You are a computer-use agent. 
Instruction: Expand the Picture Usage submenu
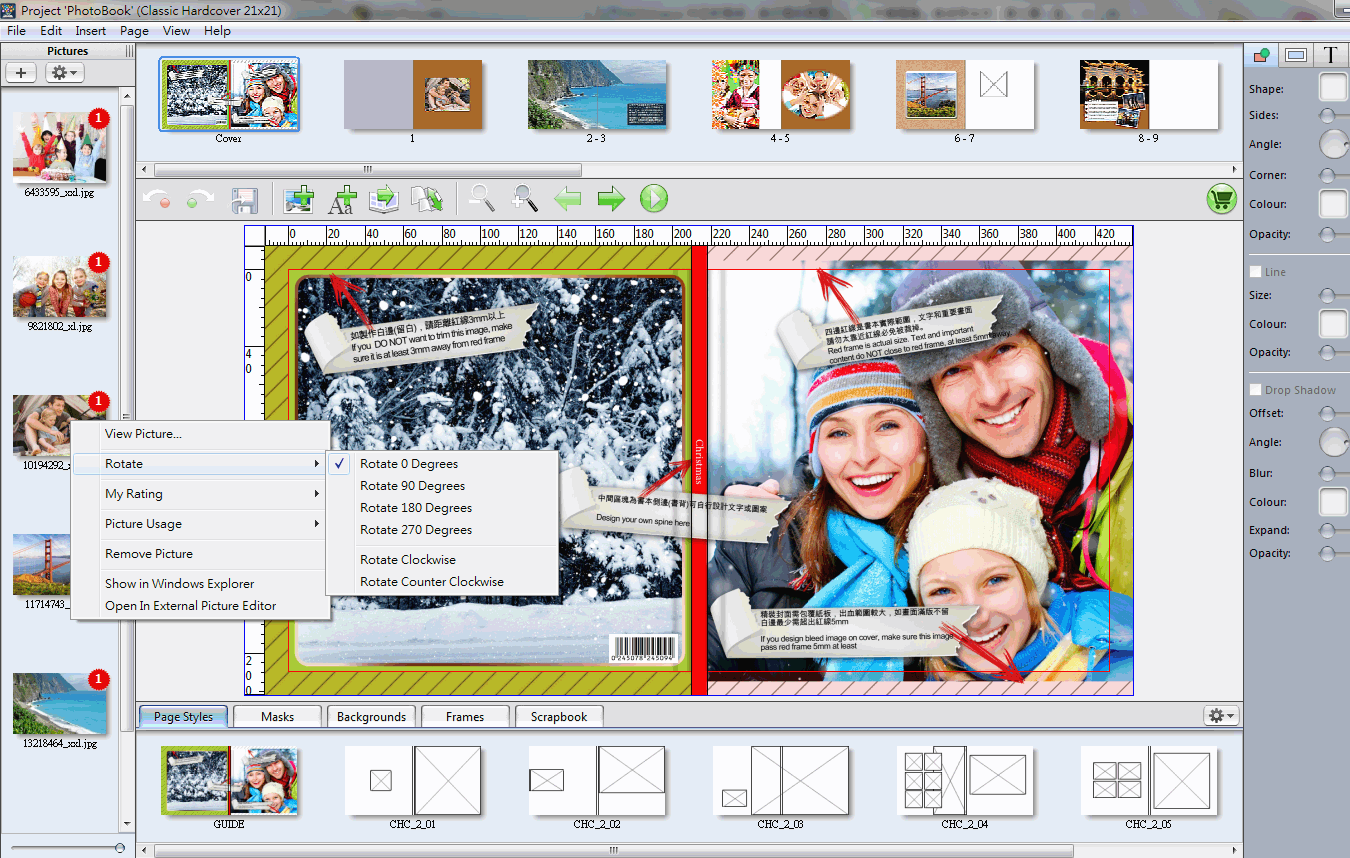click(x=201, y=524)
